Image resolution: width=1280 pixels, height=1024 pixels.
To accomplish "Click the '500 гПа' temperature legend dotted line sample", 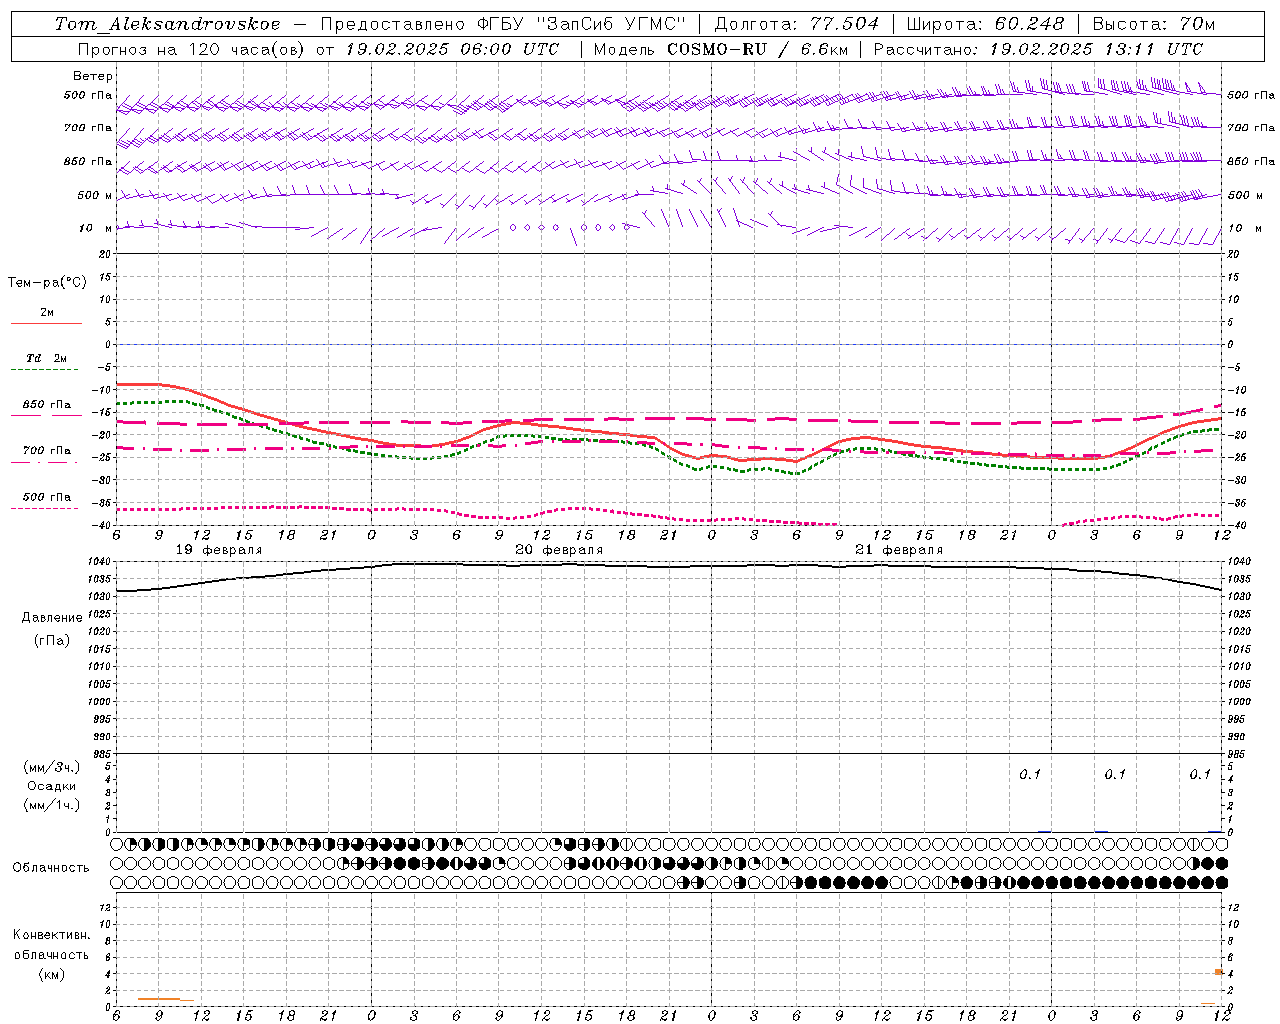I will 45,508.
